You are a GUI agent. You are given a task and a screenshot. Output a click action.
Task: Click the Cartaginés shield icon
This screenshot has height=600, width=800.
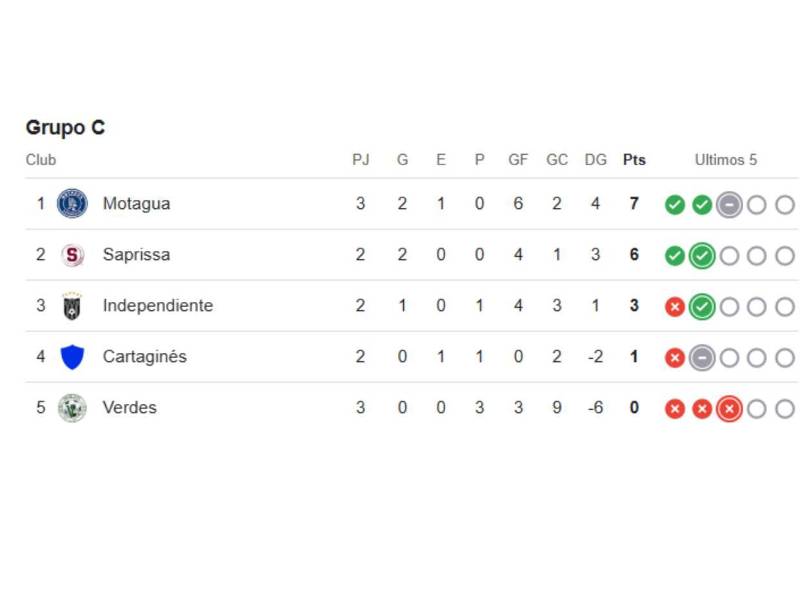[71, 356]
